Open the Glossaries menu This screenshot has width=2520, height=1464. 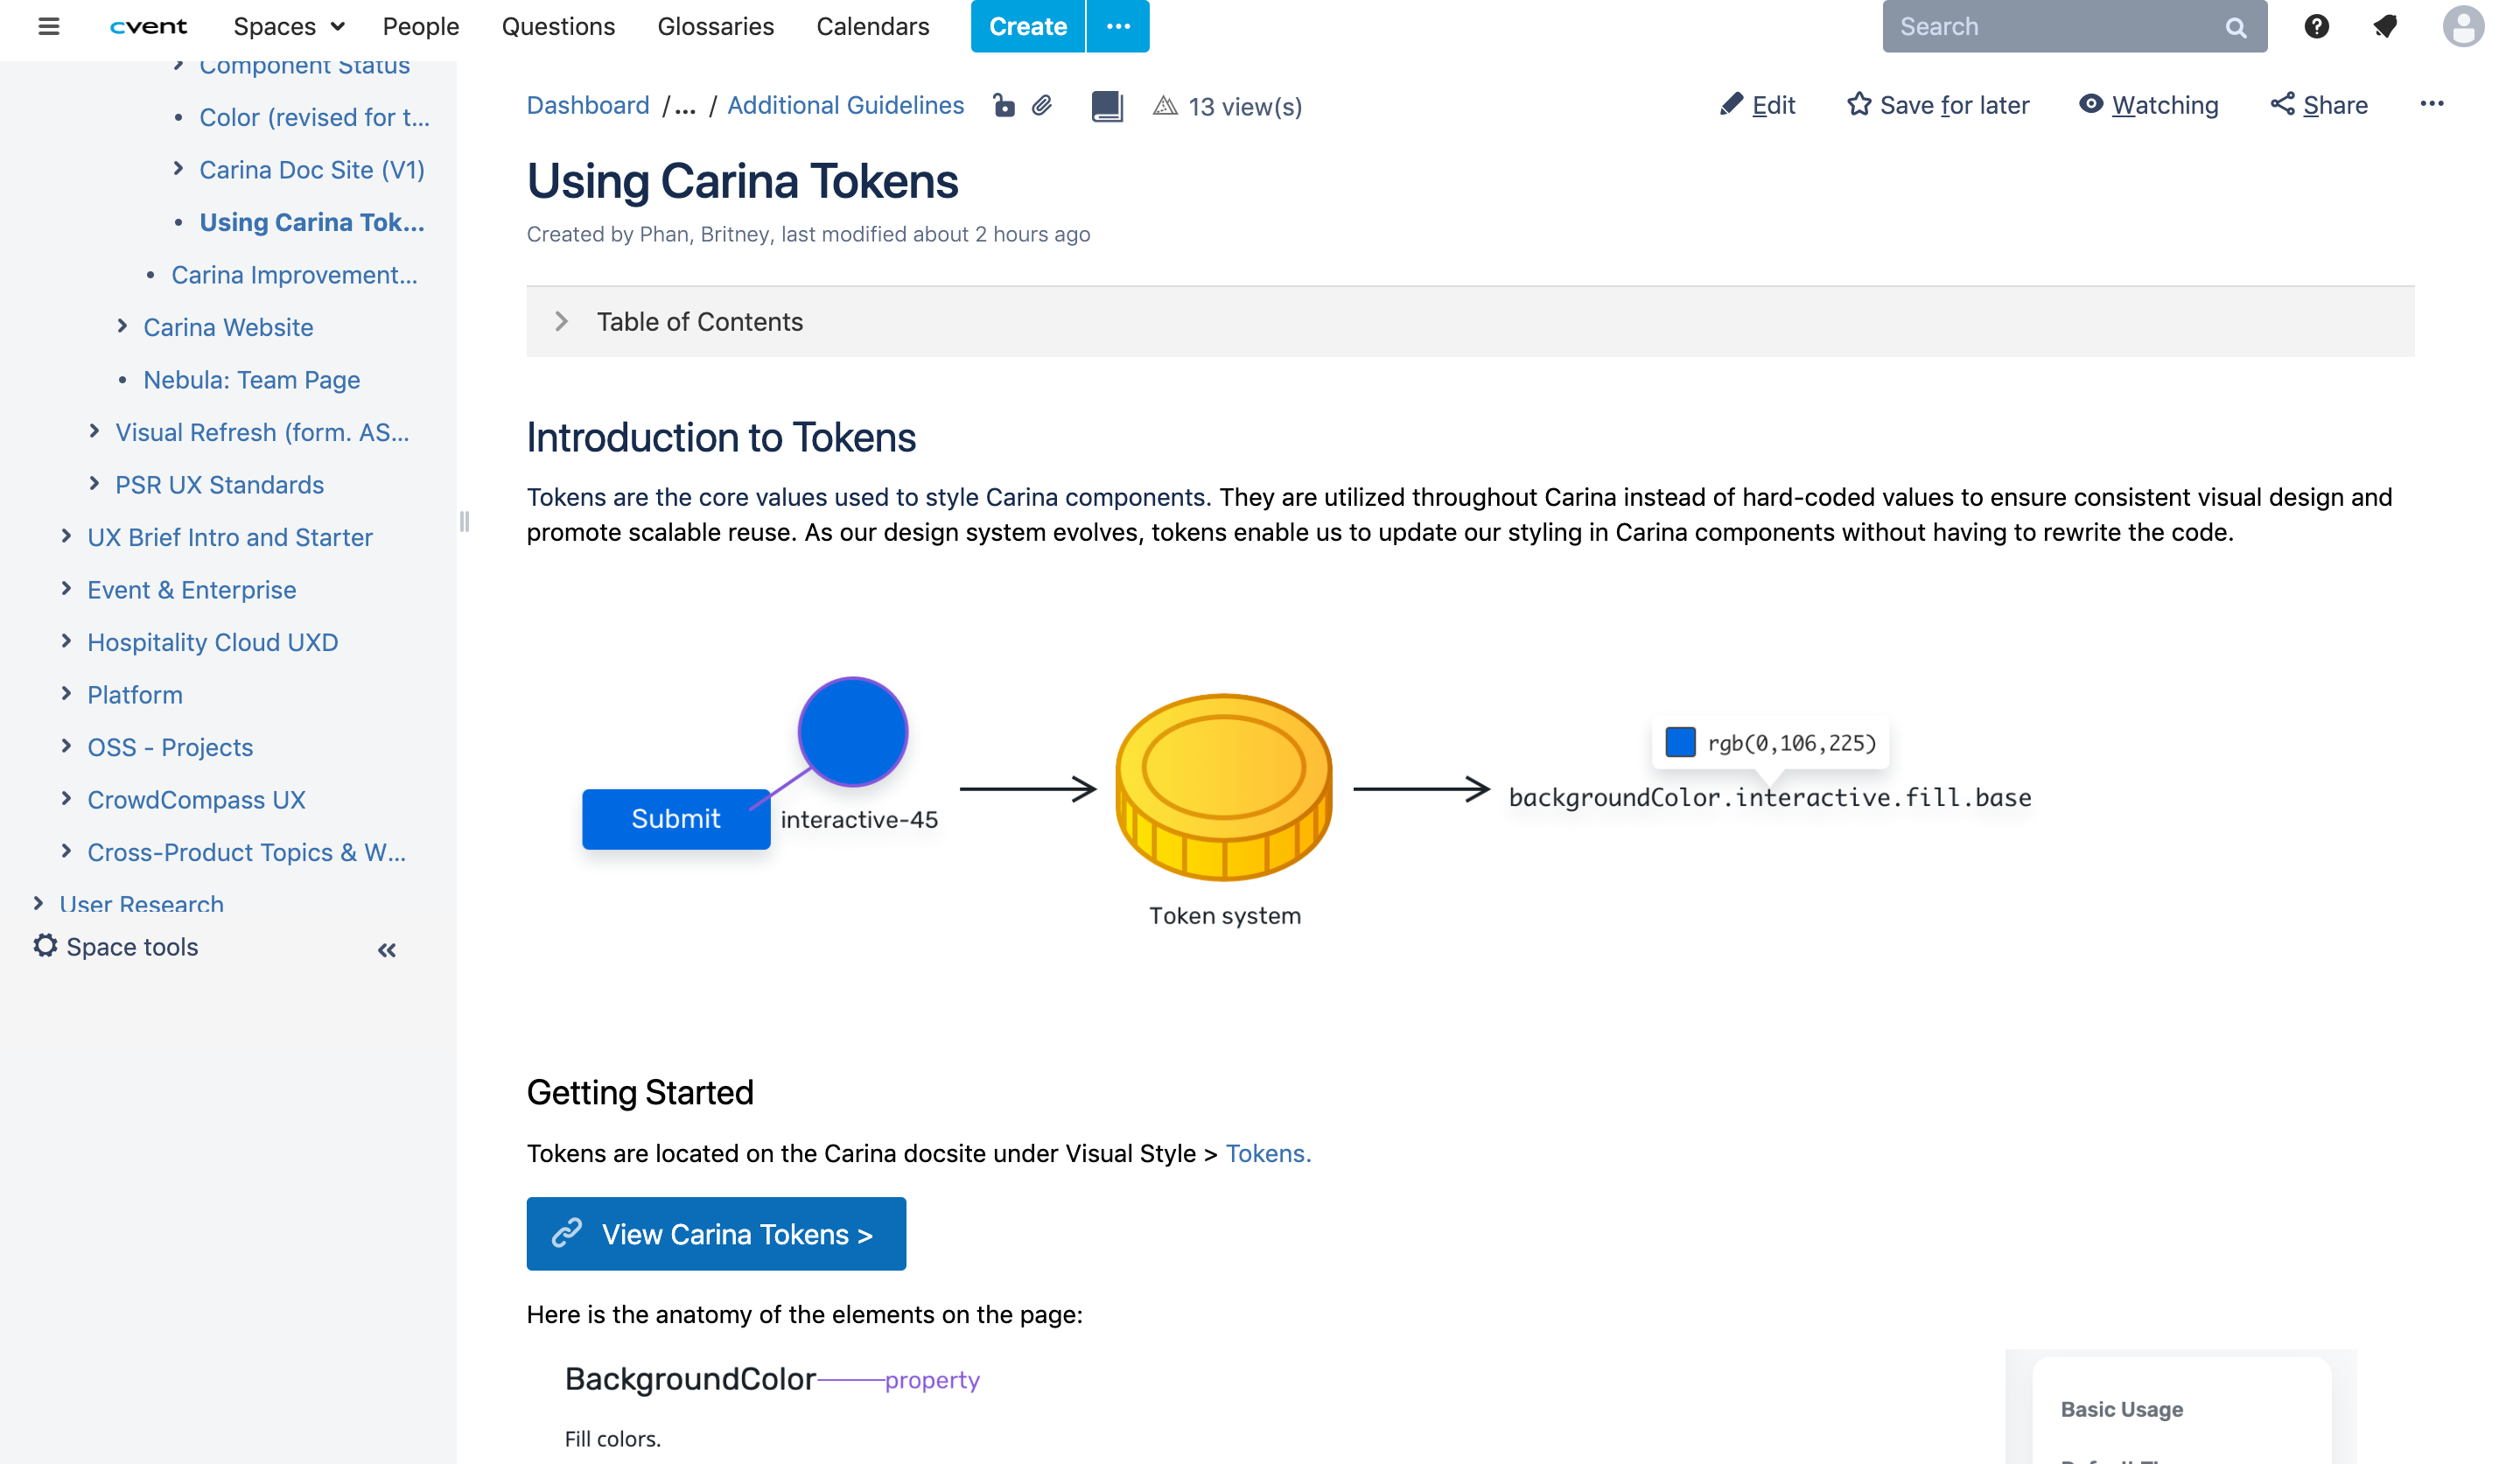pyautogui.click(x=716, y=27)
